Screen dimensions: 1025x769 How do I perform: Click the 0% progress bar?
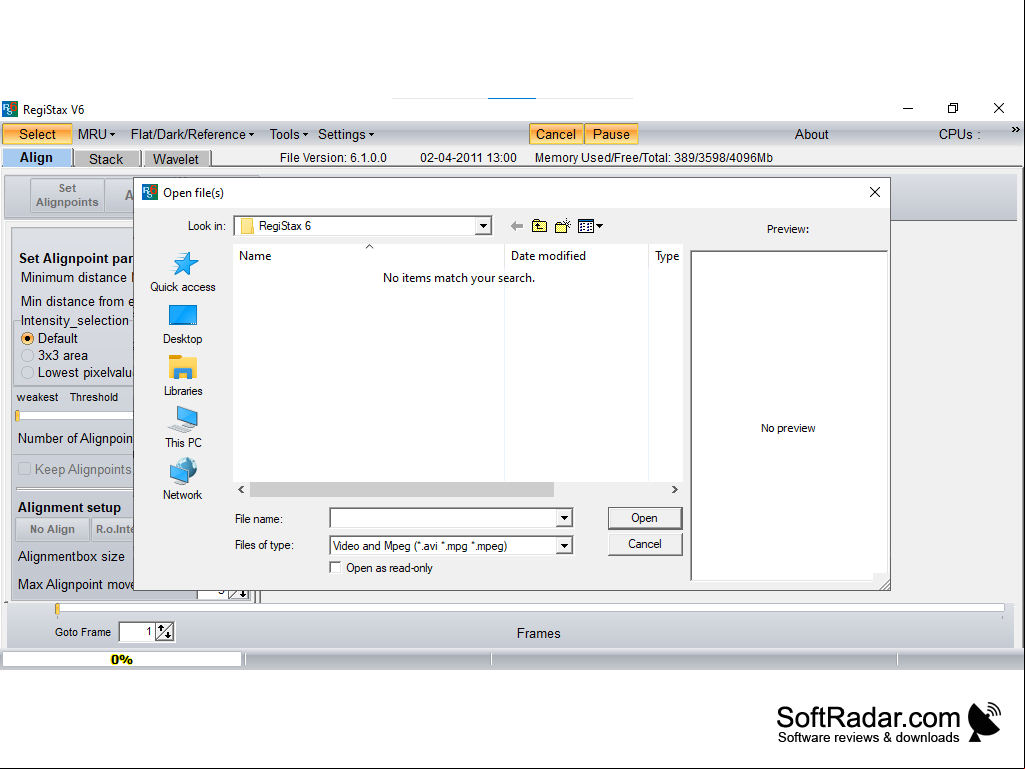[x=122, y=659]
